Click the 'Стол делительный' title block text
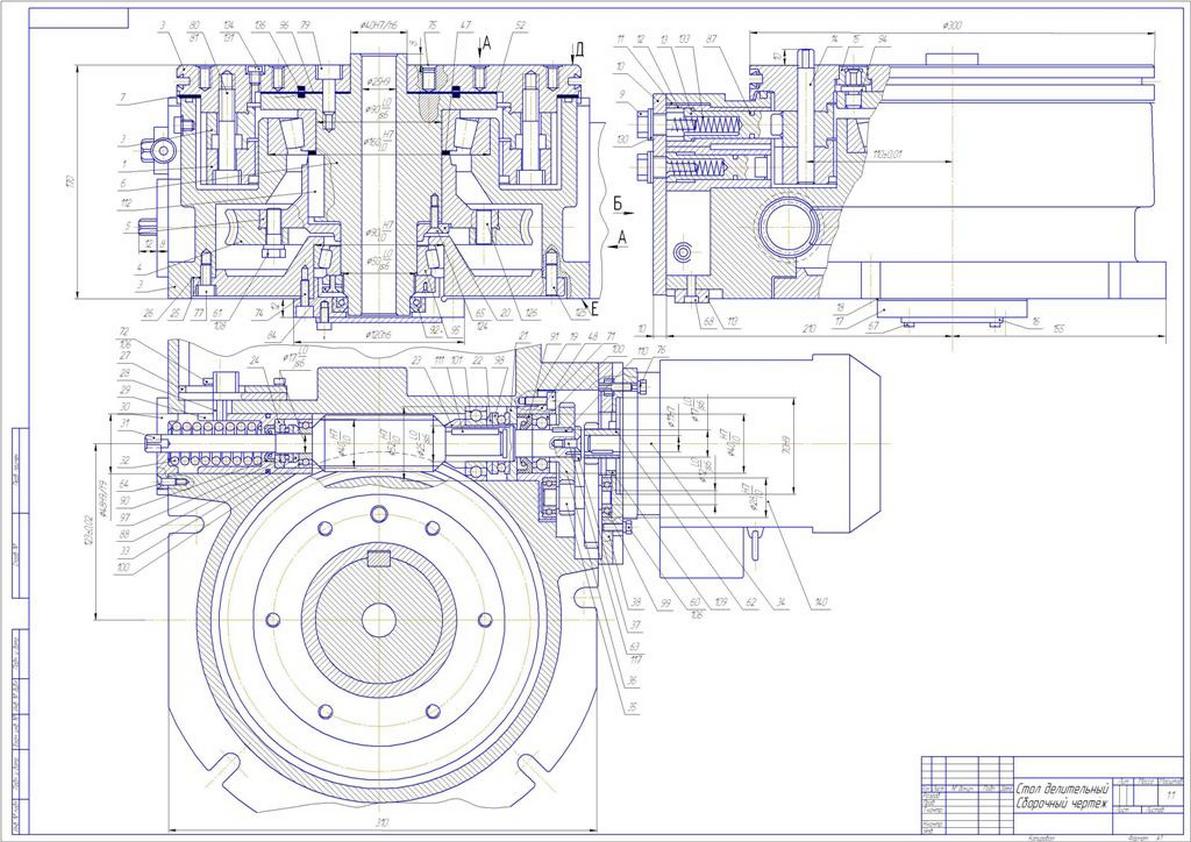The width and height of the screenshot is (1191, 842). 1062,788
